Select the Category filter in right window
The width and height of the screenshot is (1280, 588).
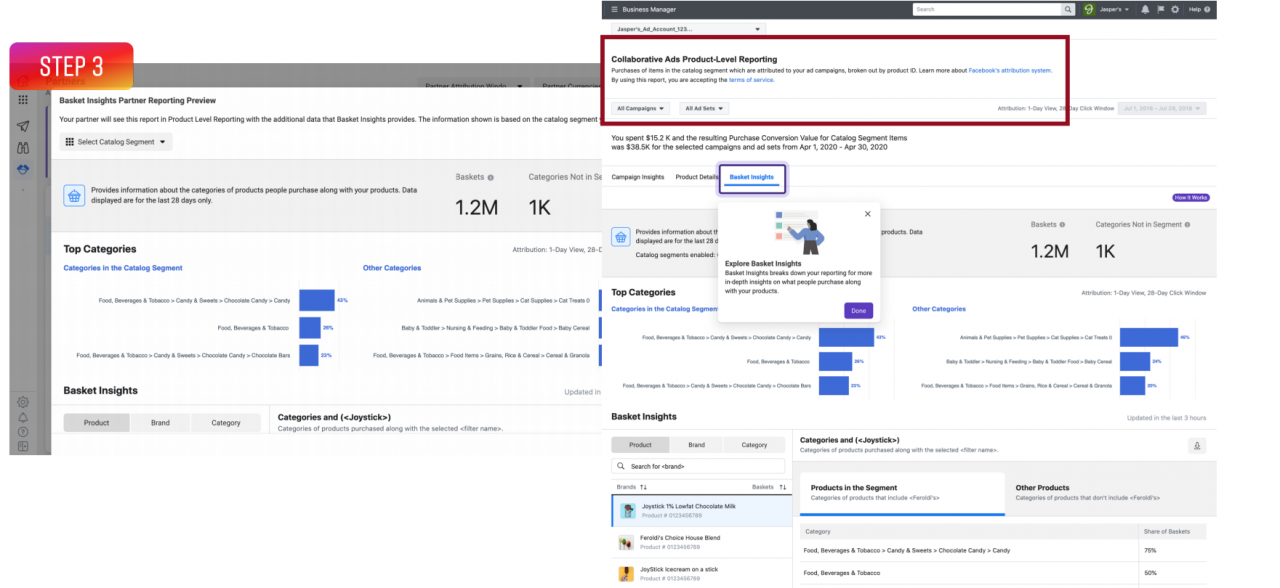point(755,445)
